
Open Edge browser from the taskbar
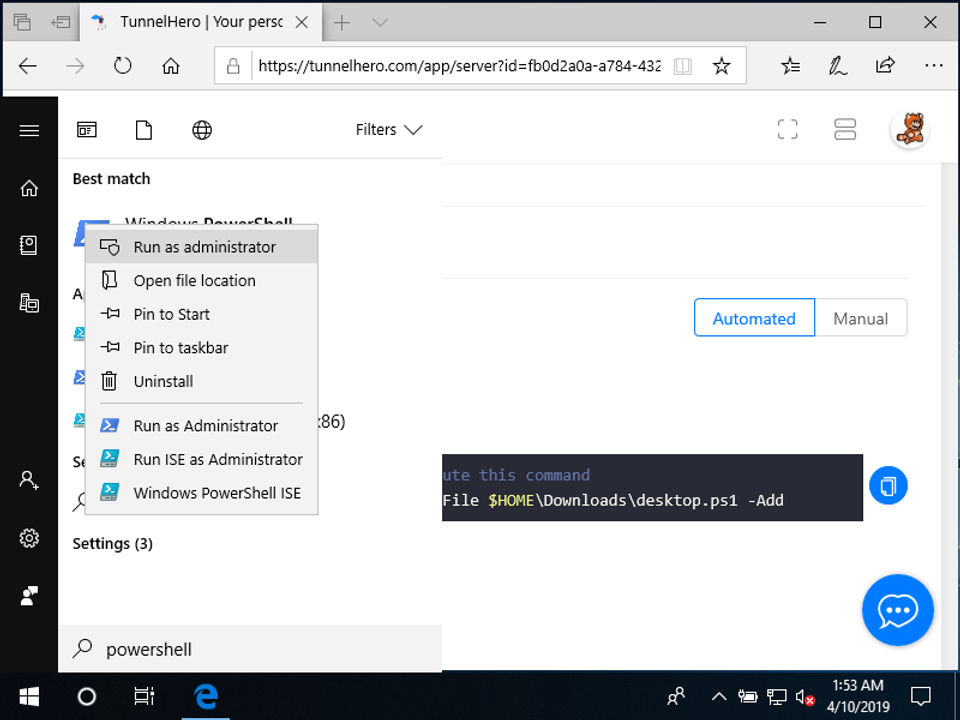coord(206,696)
